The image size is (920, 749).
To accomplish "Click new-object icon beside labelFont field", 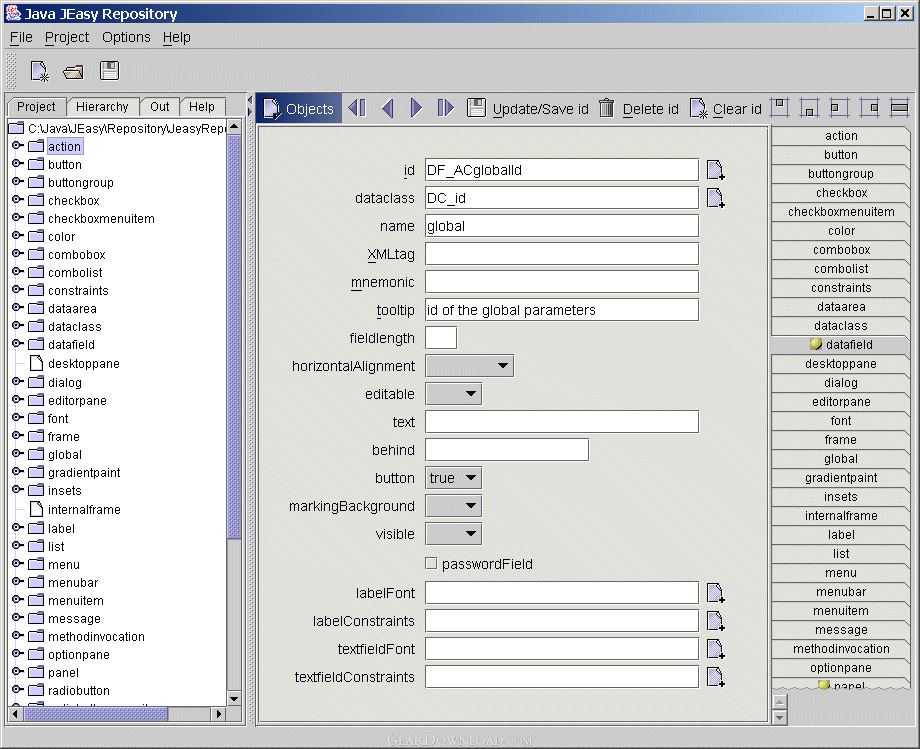I will pyautogui.click(x=715, y=593).
